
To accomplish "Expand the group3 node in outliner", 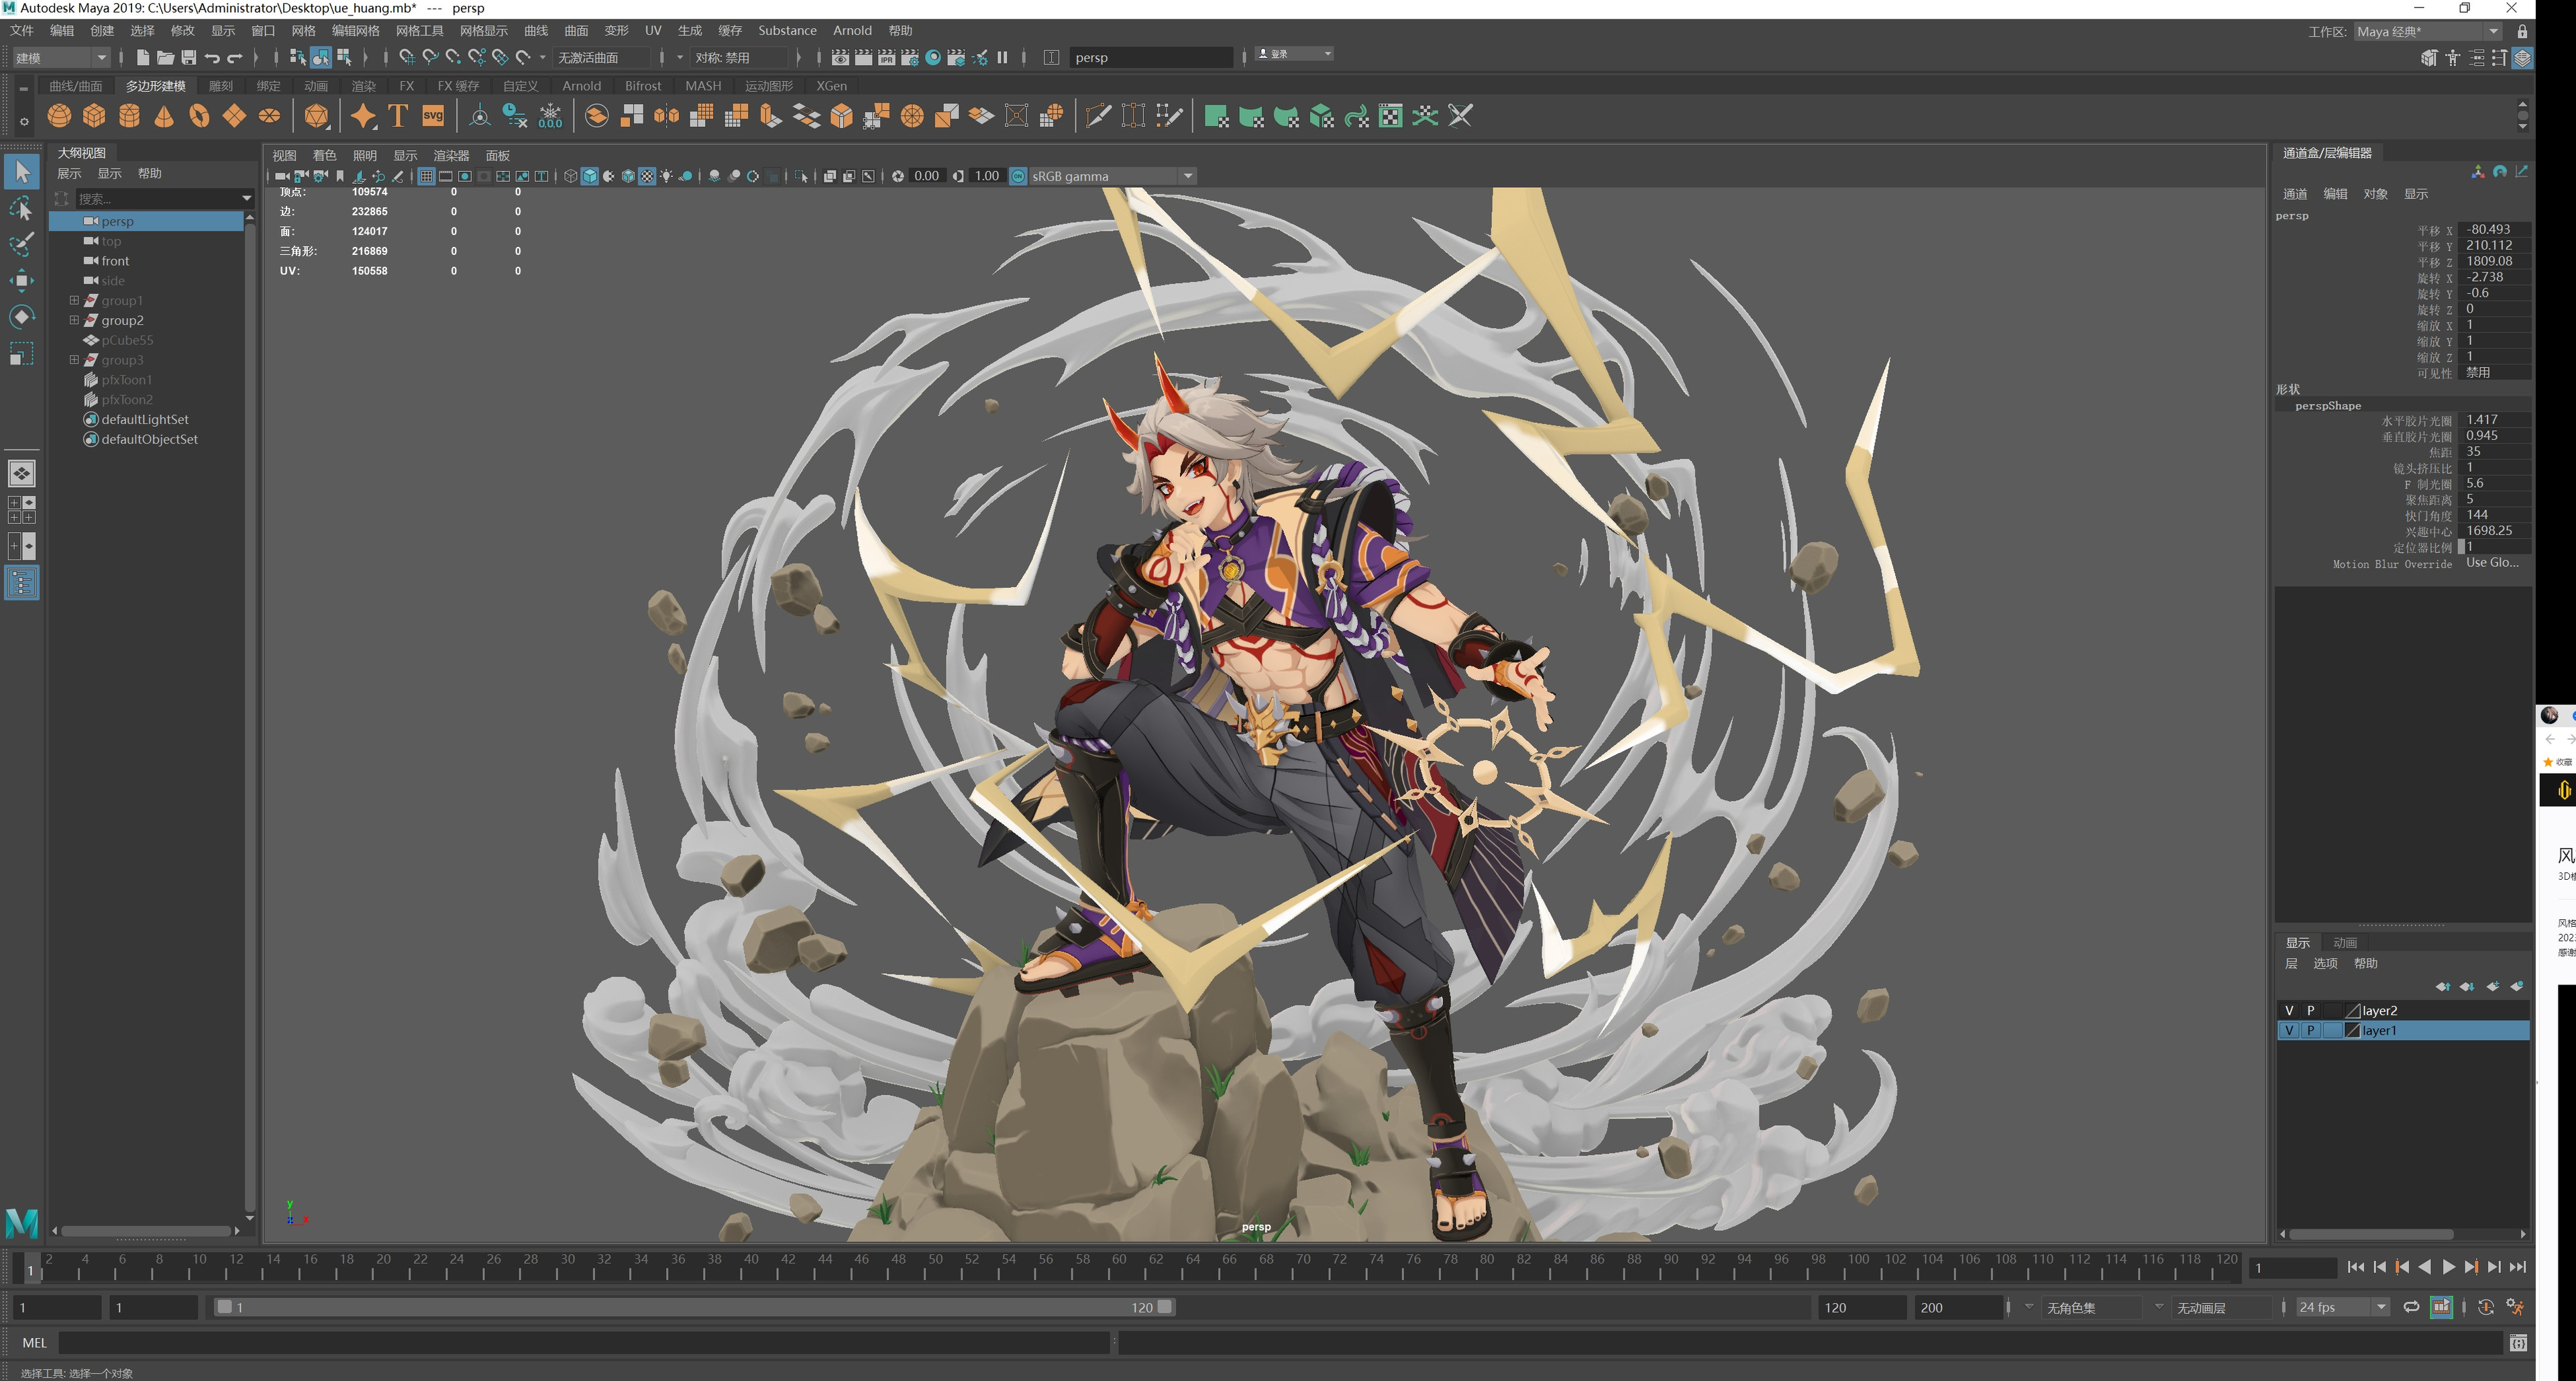I will [74, 360].
